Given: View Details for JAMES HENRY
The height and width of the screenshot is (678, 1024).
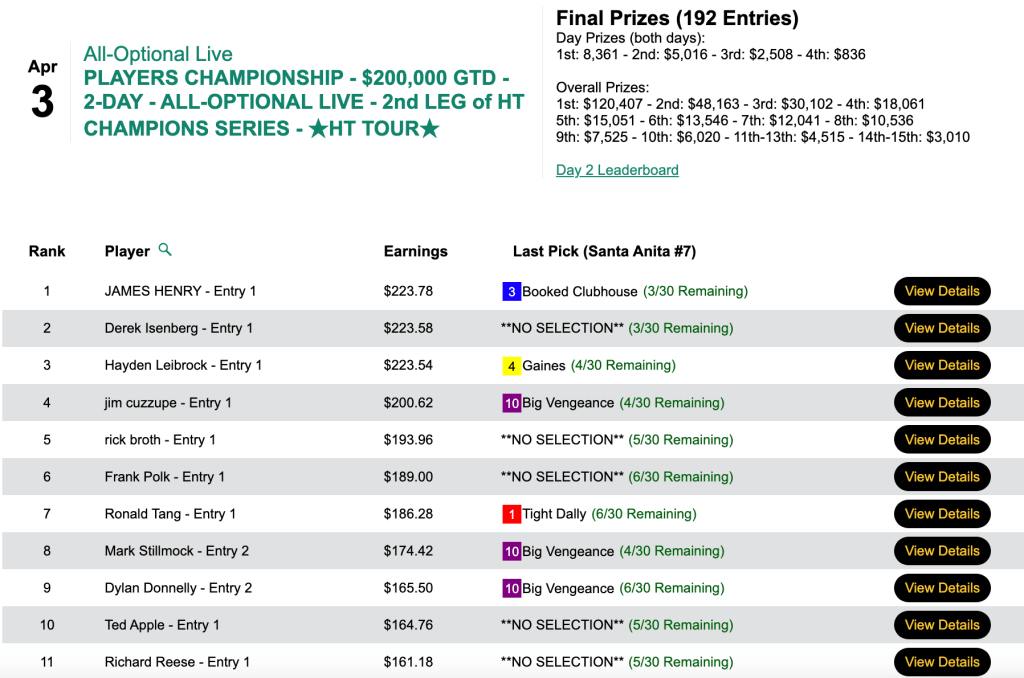Looking at the screenshot, I should [x=941, y=291].
